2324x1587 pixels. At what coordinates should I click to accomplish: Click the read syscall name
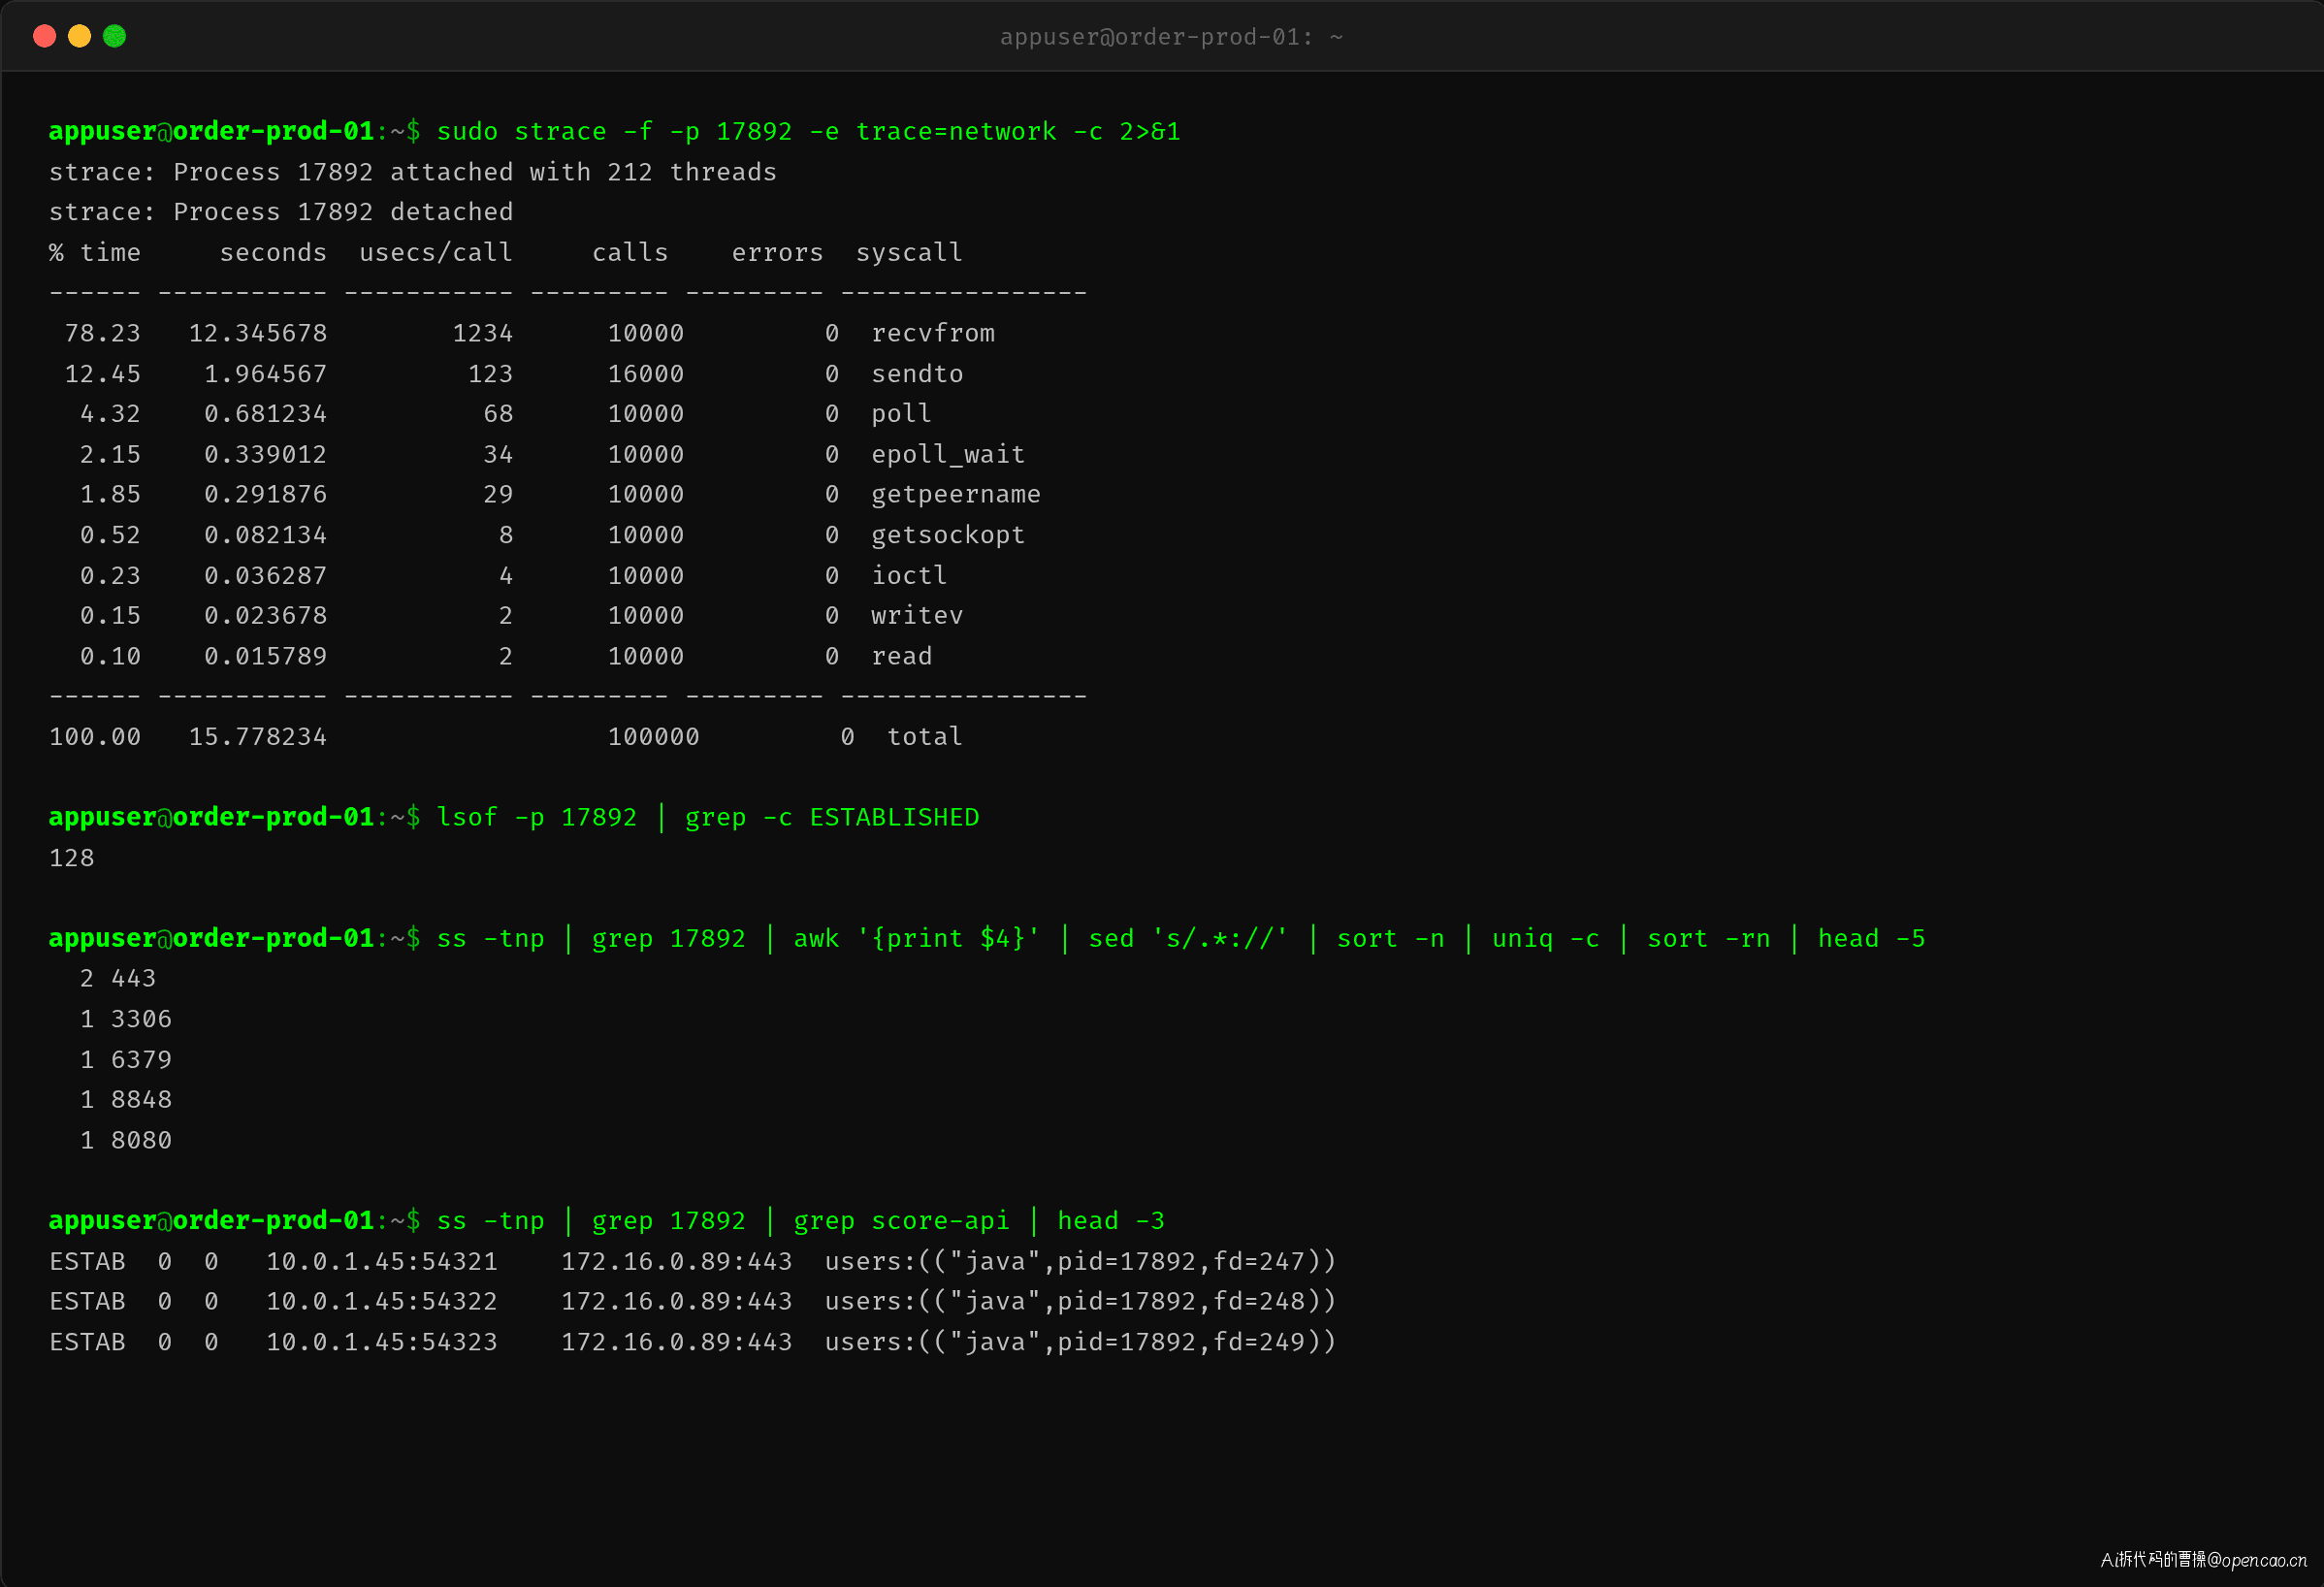901,656
